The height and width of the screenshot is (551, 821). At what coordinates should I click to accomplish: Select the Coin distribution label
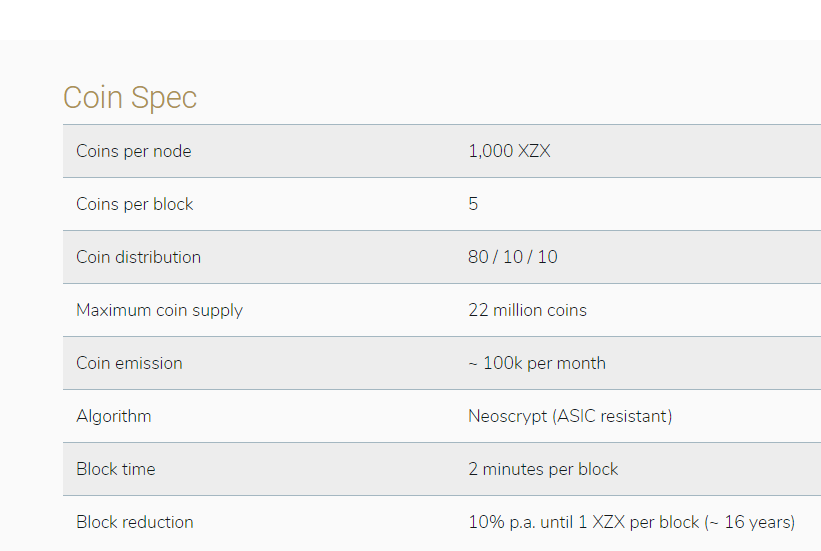[138, 257]
